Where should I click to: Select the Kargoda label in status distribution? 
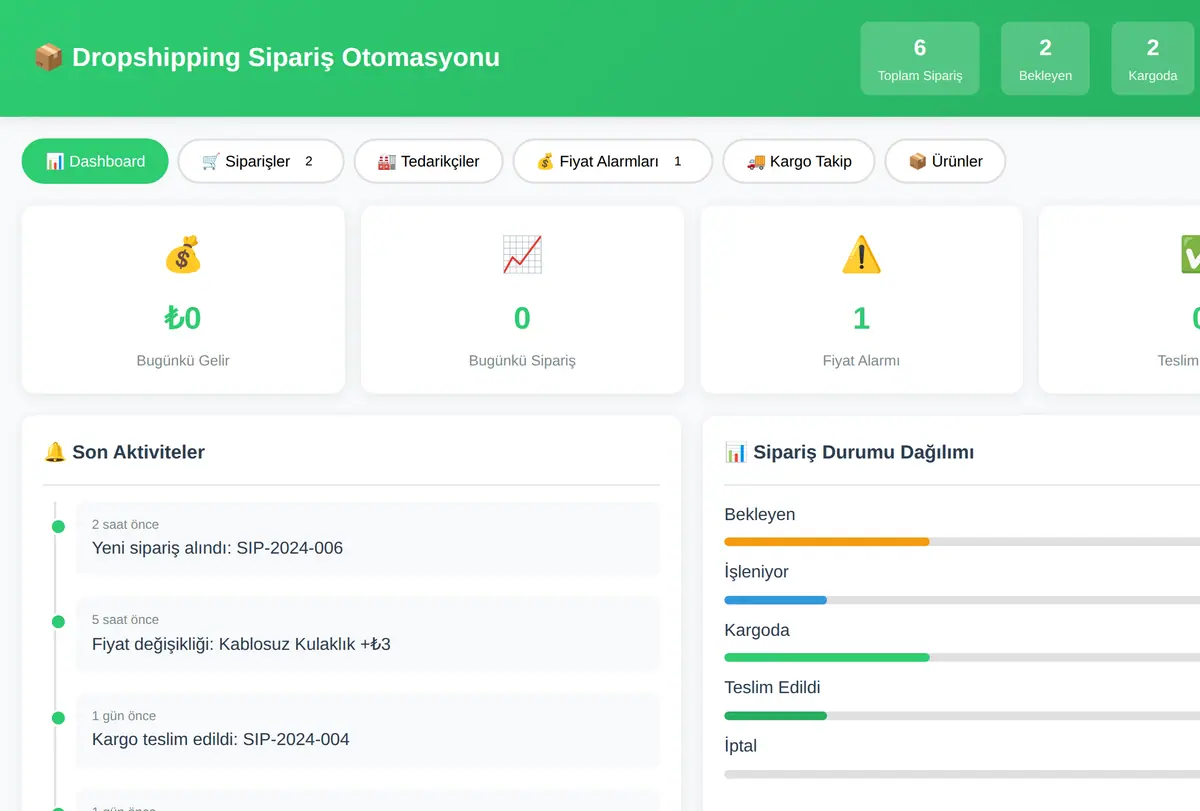coord(757,630)
